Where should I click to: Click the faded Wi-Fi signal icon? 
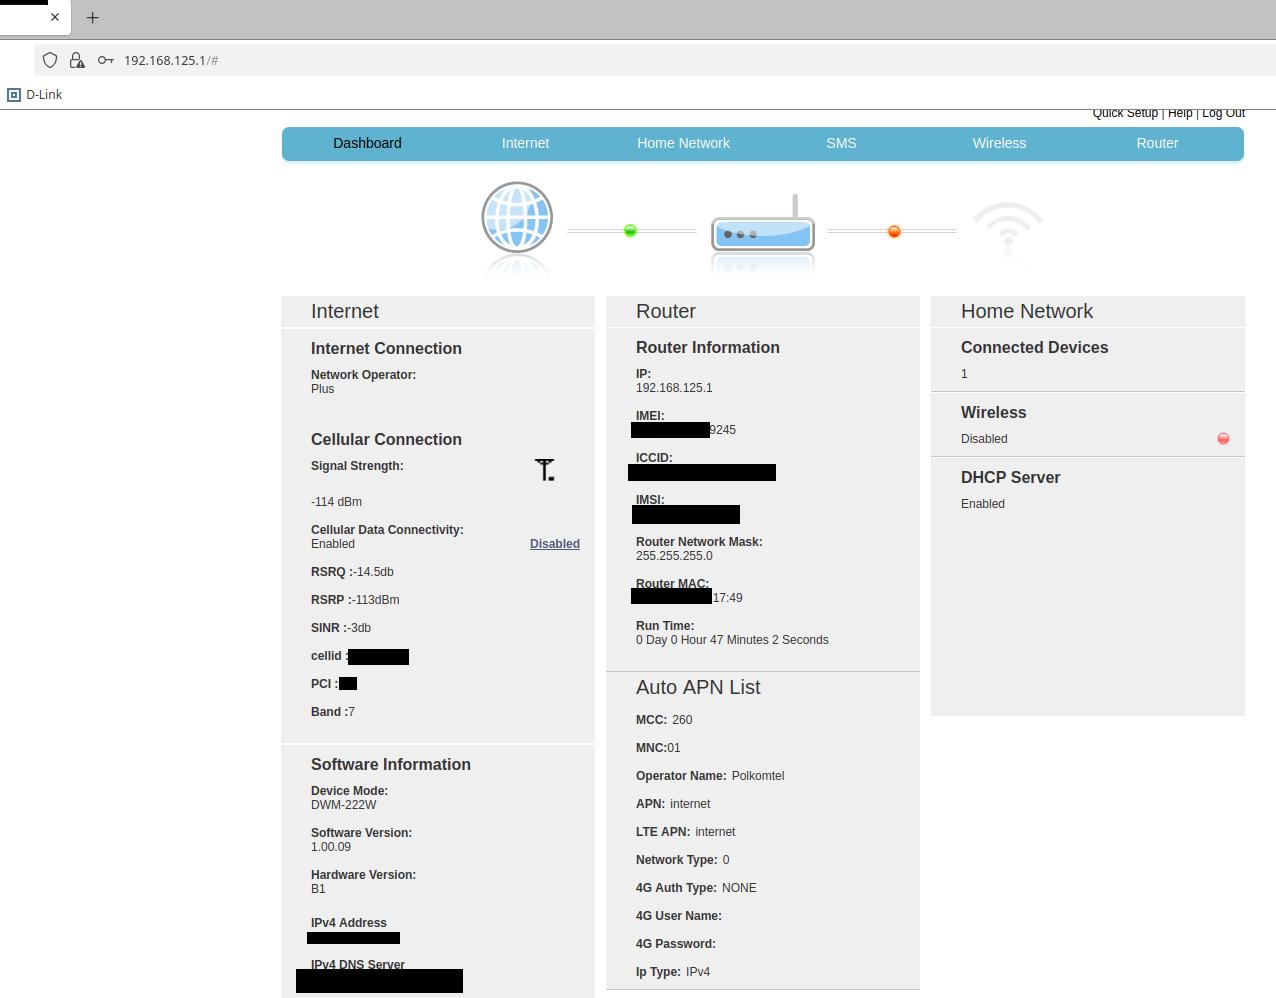1008,226
